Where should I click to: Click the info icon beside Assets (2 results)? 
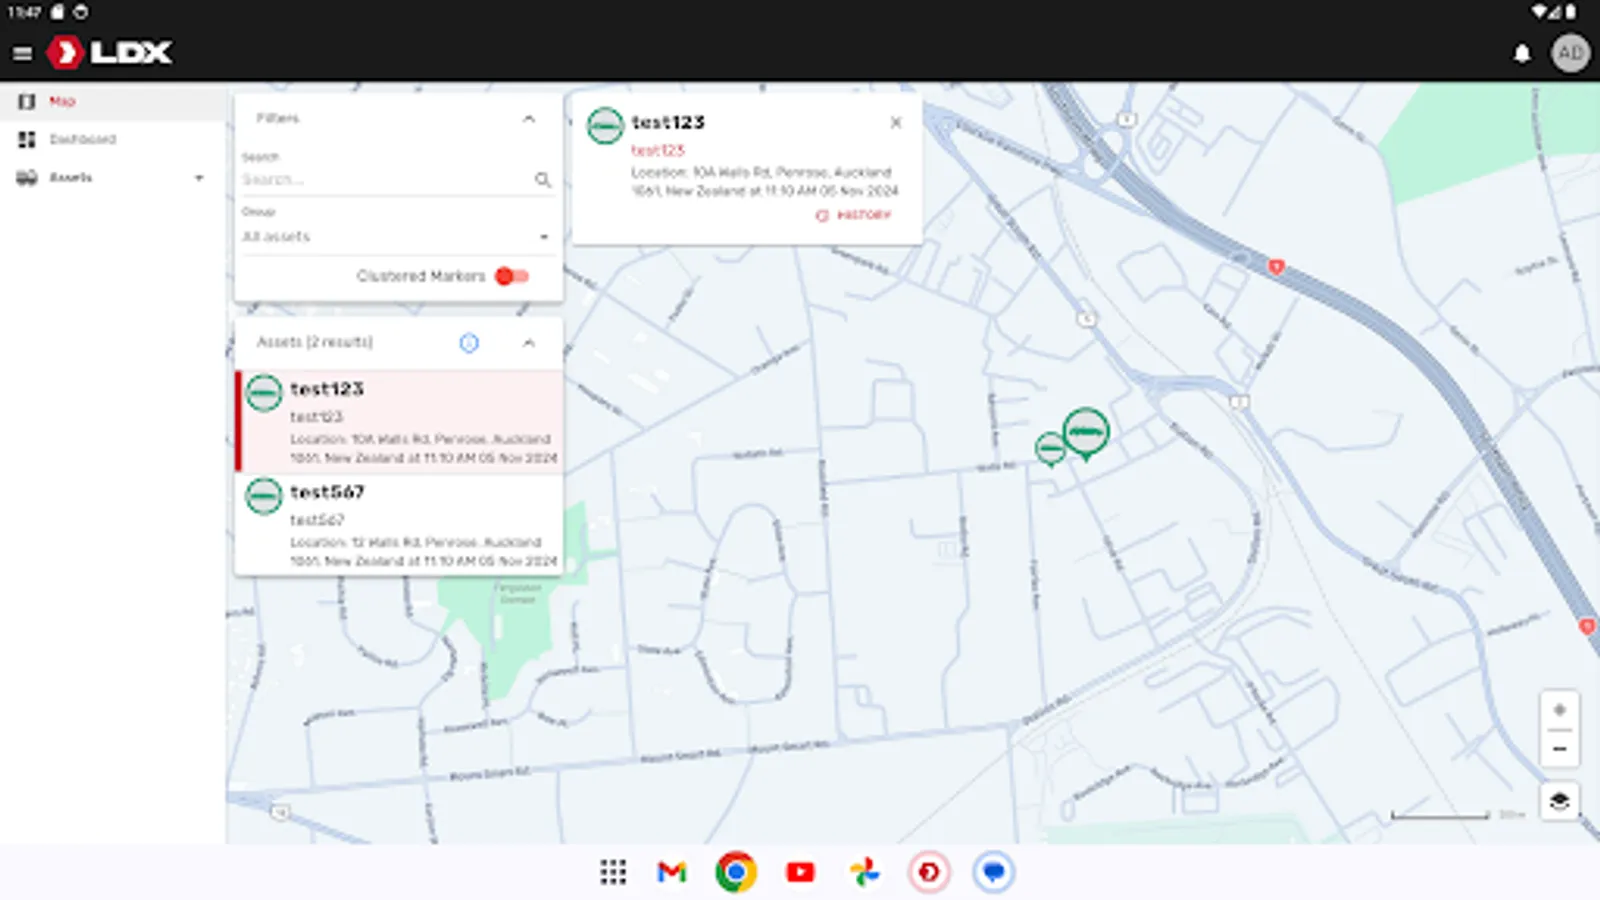click(x=470, y=343)
